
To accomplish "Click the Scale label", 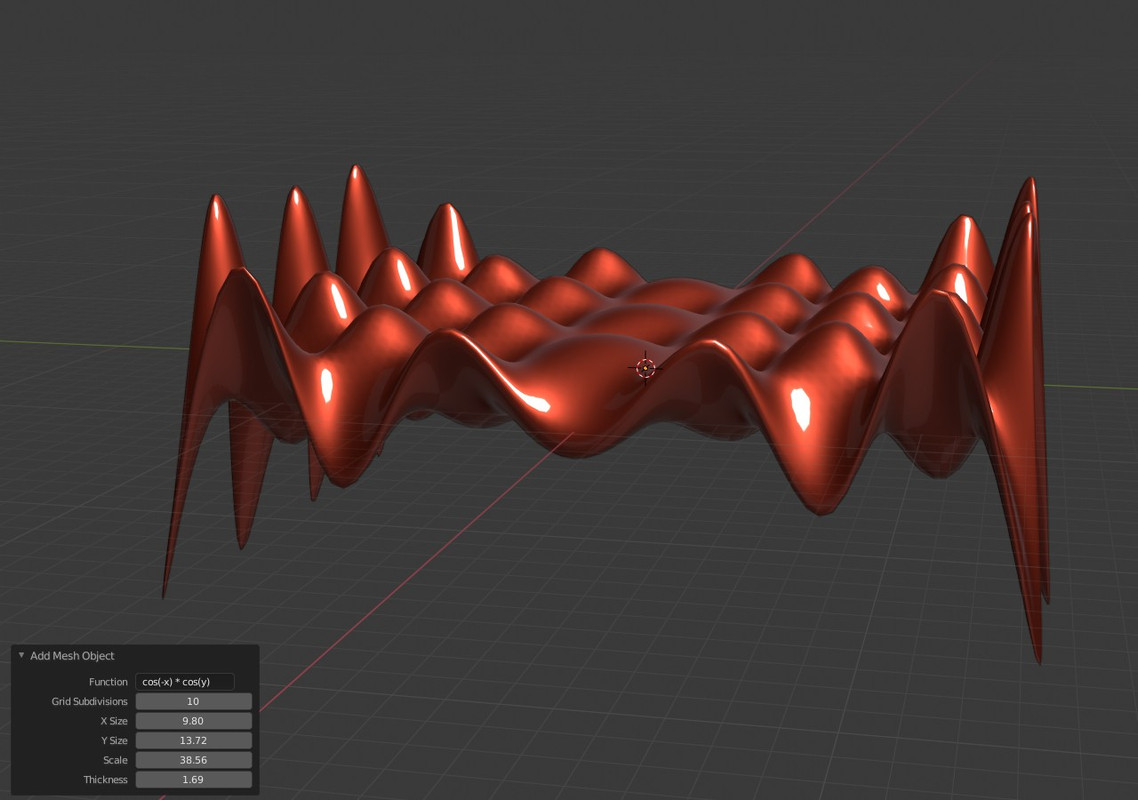I will (115, 760).
